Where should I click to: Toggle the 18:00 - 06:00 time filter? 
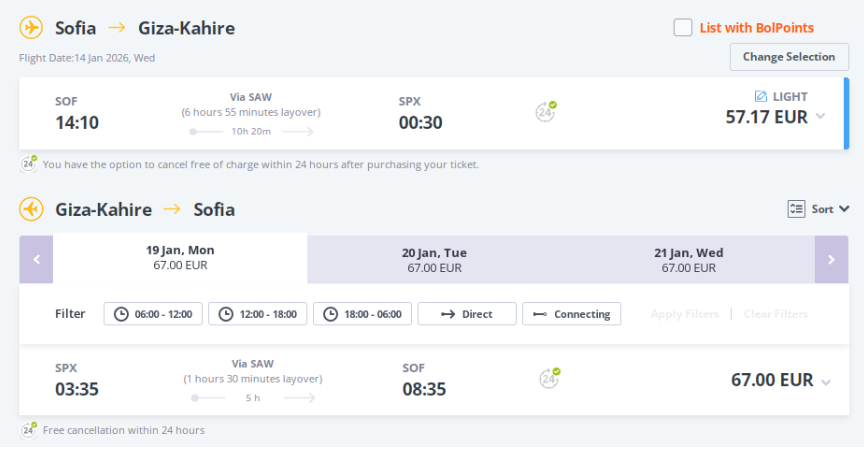(362, 314)
